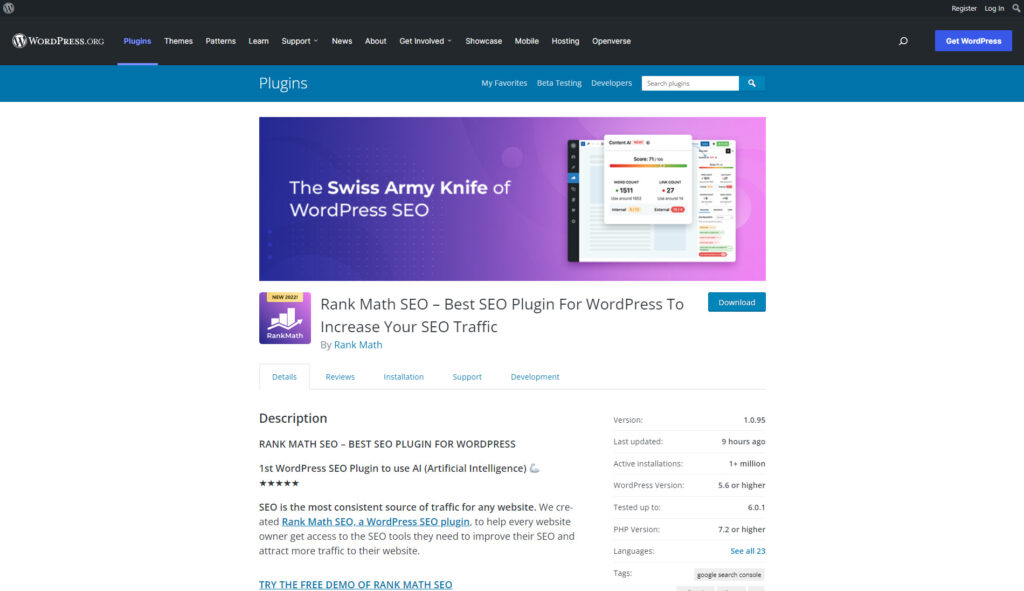
Task: Select the 5.6 or higher WordPress version
Action: pyautogui.click(x=742, y=485)
